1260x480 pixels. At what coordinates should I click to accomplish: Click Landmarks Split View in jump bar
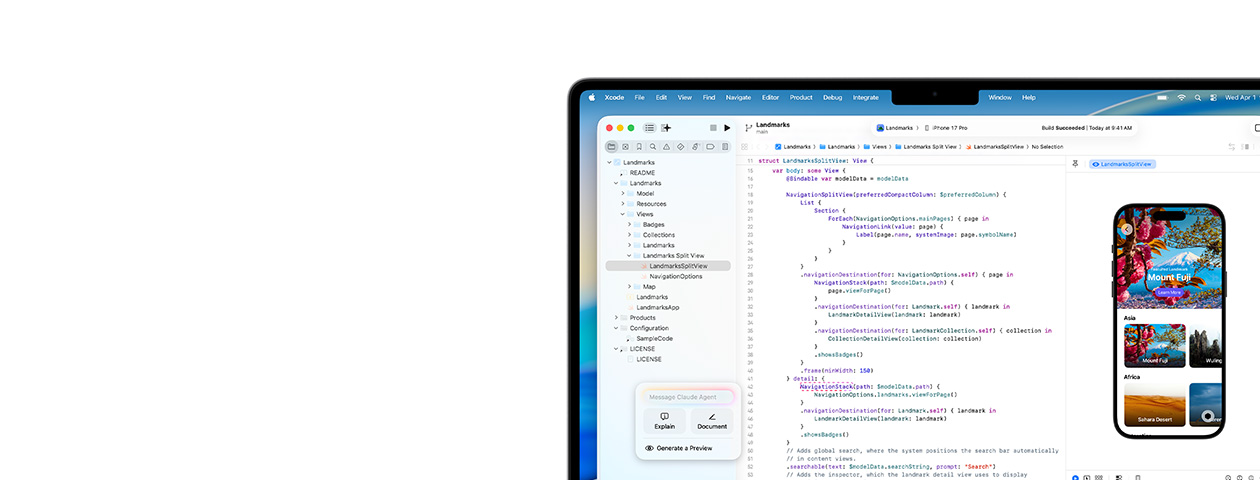(927, 146)
